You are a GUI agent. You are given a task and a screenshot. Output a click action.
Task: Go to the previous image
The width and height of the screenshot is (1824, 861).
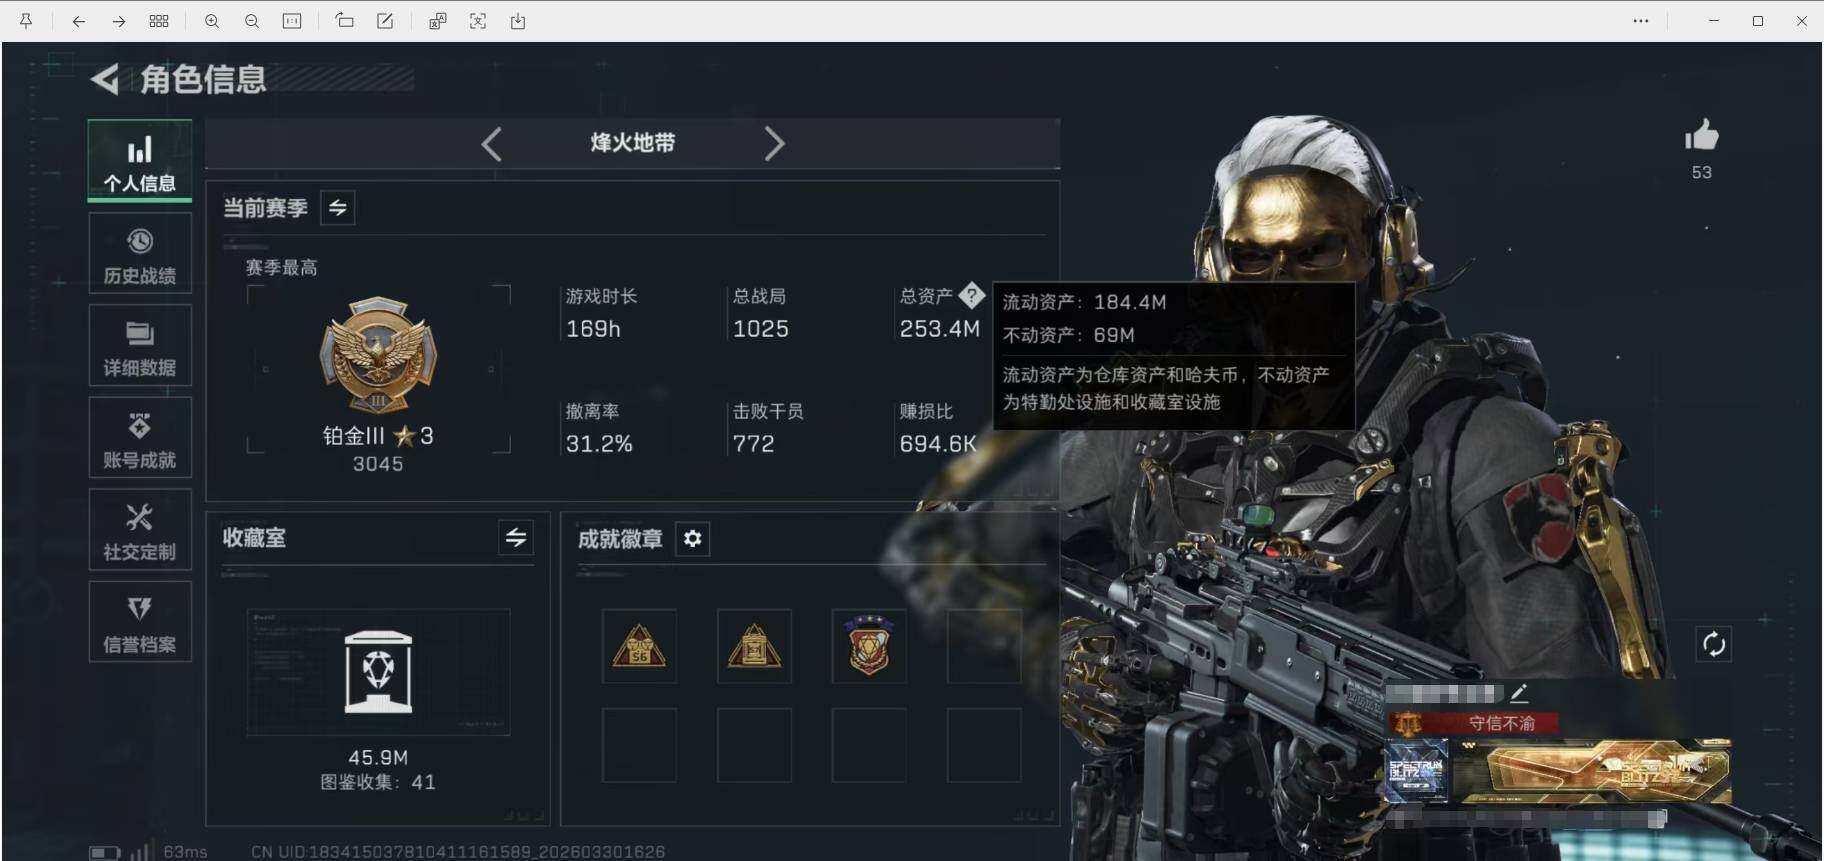(78, 21)
